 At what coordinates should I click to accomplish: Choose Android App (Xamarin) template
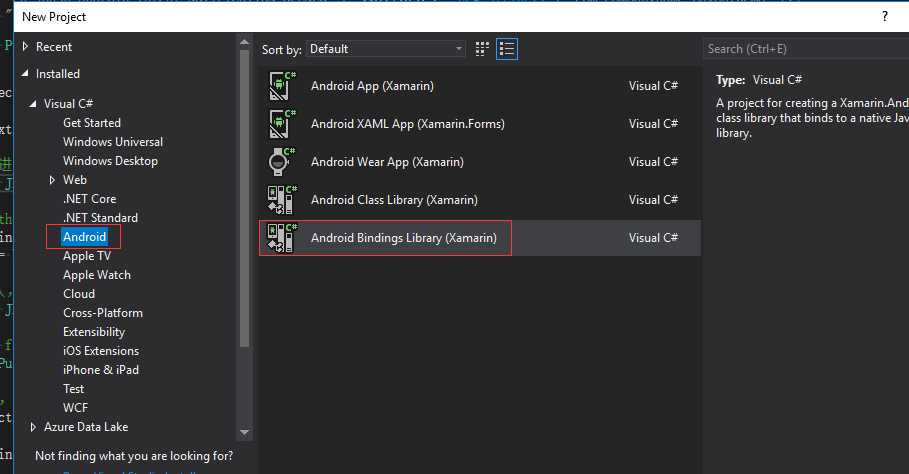[x=479, y=86]
